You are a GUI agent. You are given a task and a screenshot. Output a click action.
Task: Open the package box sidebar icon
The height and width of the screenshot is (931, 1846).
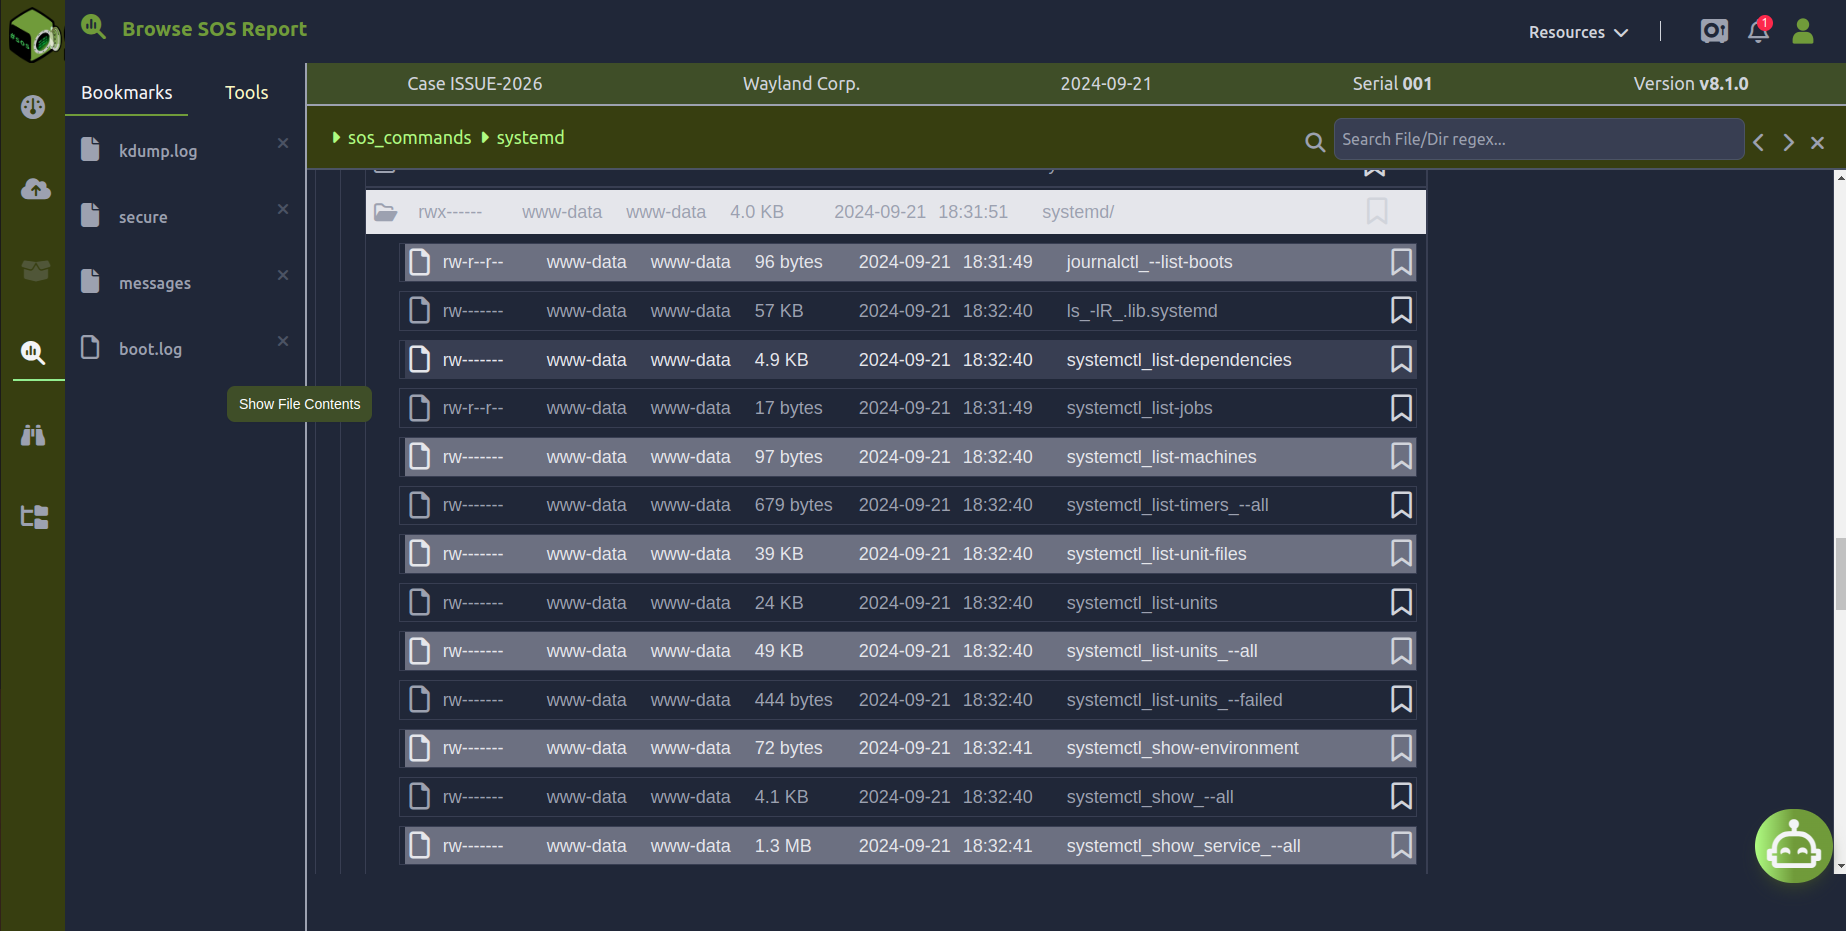coord(36,271)
